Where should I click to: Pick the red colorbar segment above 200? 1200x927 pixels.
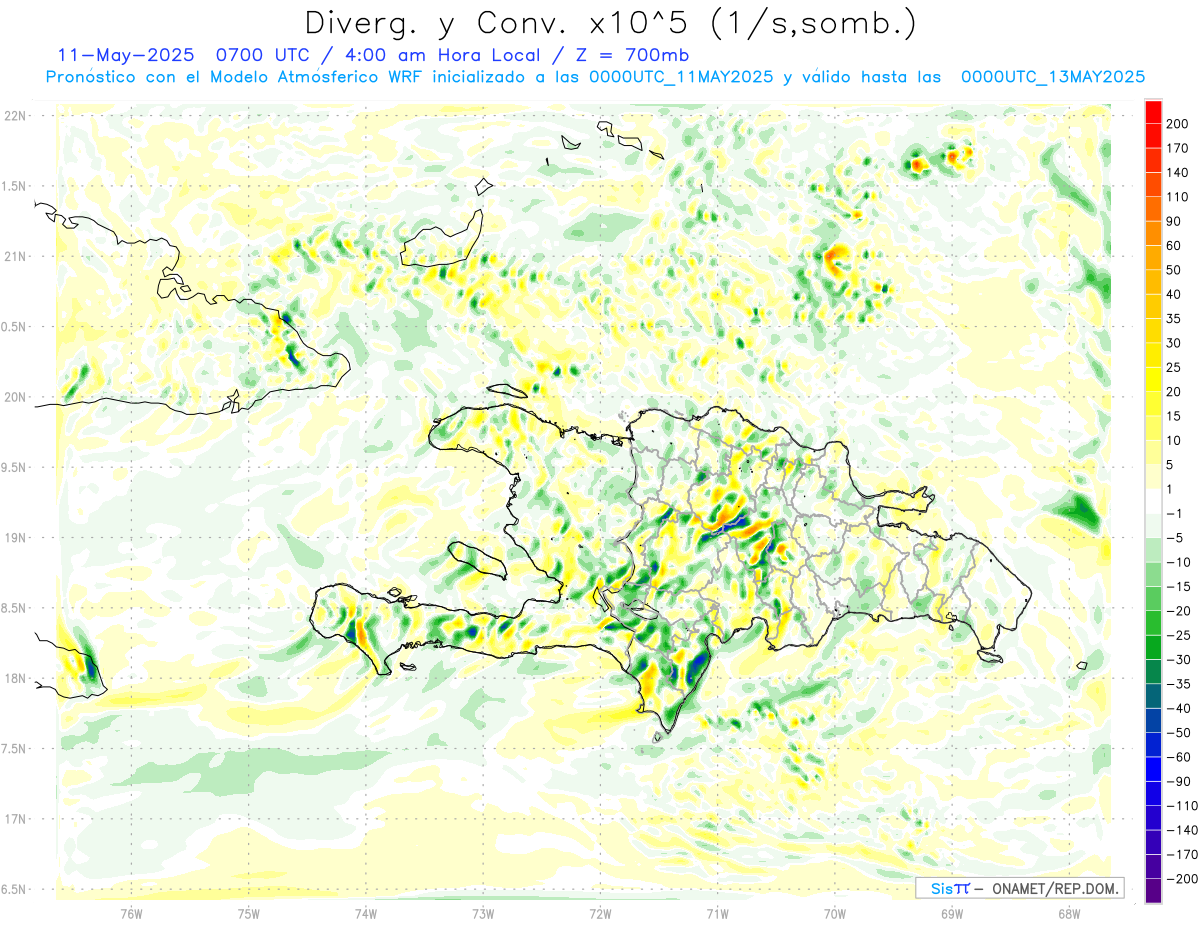tap(1153, 112)
